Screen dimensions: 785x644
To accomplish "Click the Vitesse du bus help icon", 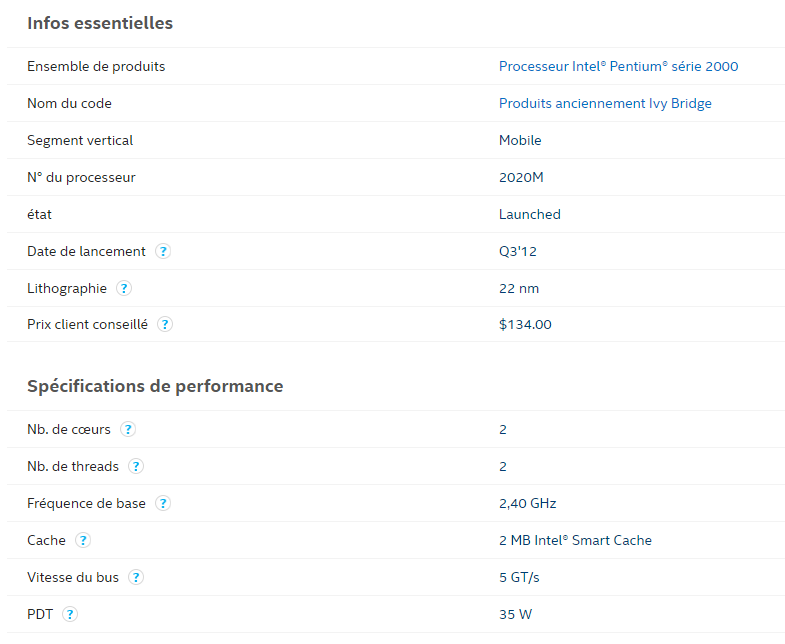I will pyautogui.click(x=136, y=577).
